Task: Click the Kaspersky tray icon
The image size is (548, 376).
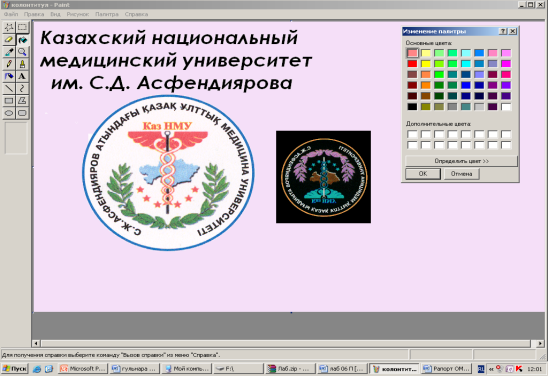Action: pyautogui.click(x=519, y=369)
